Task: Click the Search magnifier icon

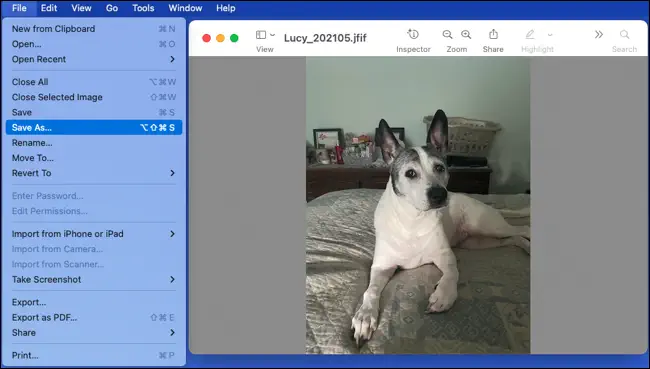Action: pos(624,34)
